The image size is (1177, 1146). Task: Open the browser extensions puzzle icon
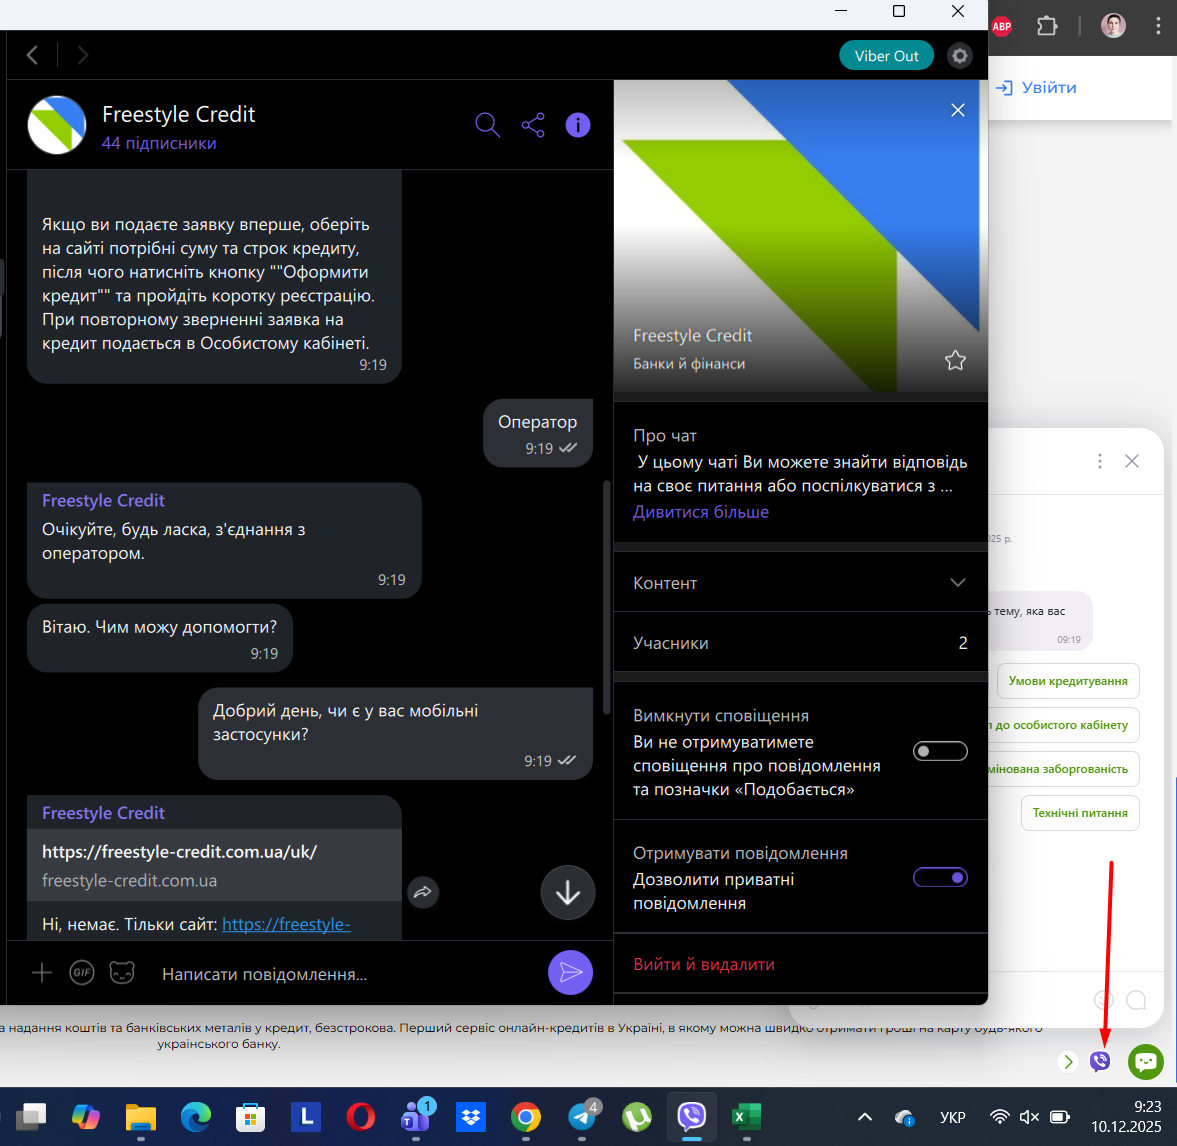[x=1046, y=26]
